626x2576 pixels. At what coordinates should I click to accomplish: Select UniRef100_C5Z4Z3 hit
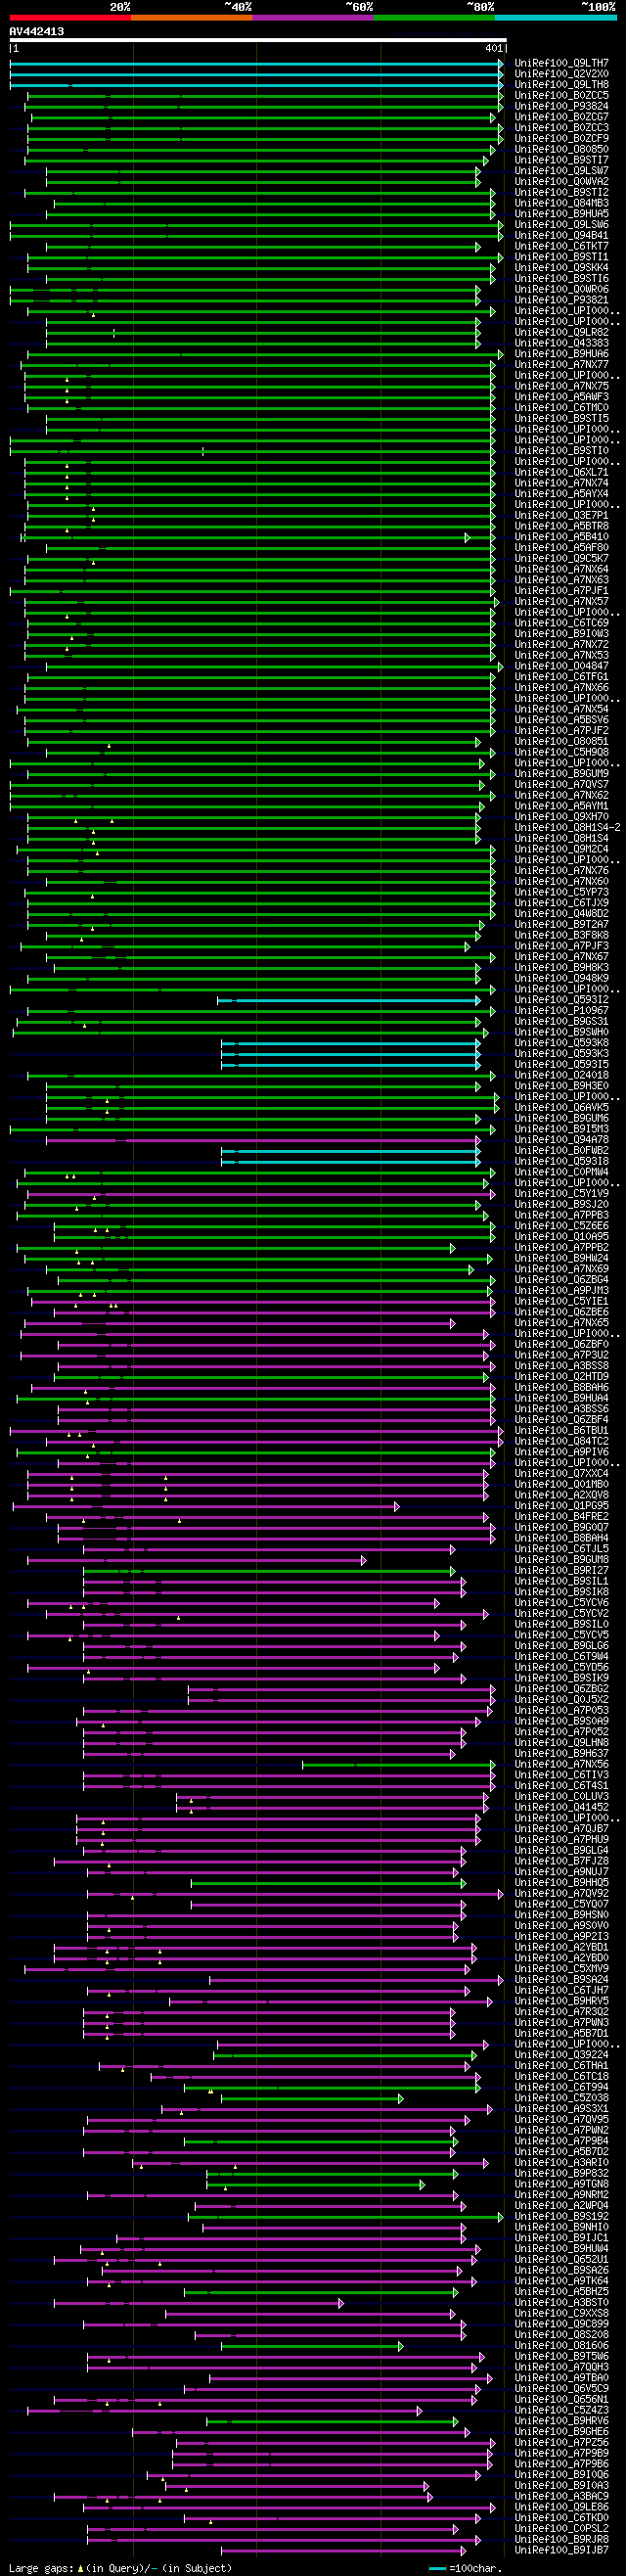pyautogui.click(x=561, y=2411)
